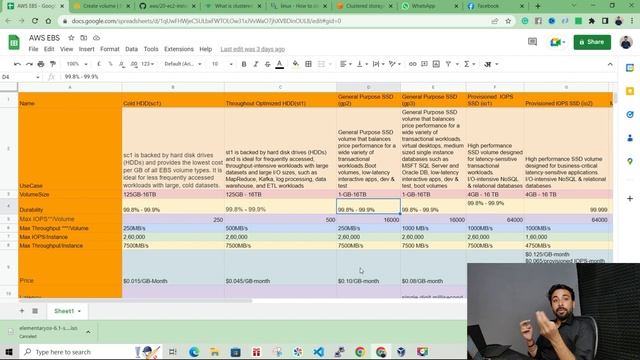This screenshot has width=640, height=360.
Task: Select the Paint format tool
Action: pos(53,64)
